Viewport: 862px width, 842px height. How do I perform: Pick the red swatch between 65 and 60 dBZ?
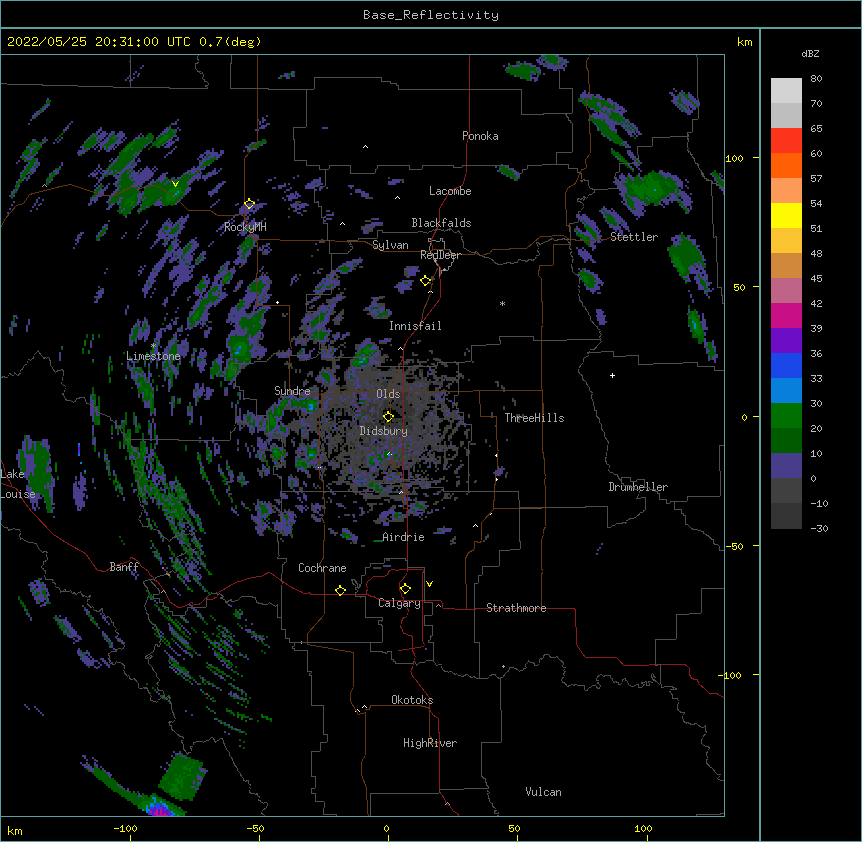(786, 141)
